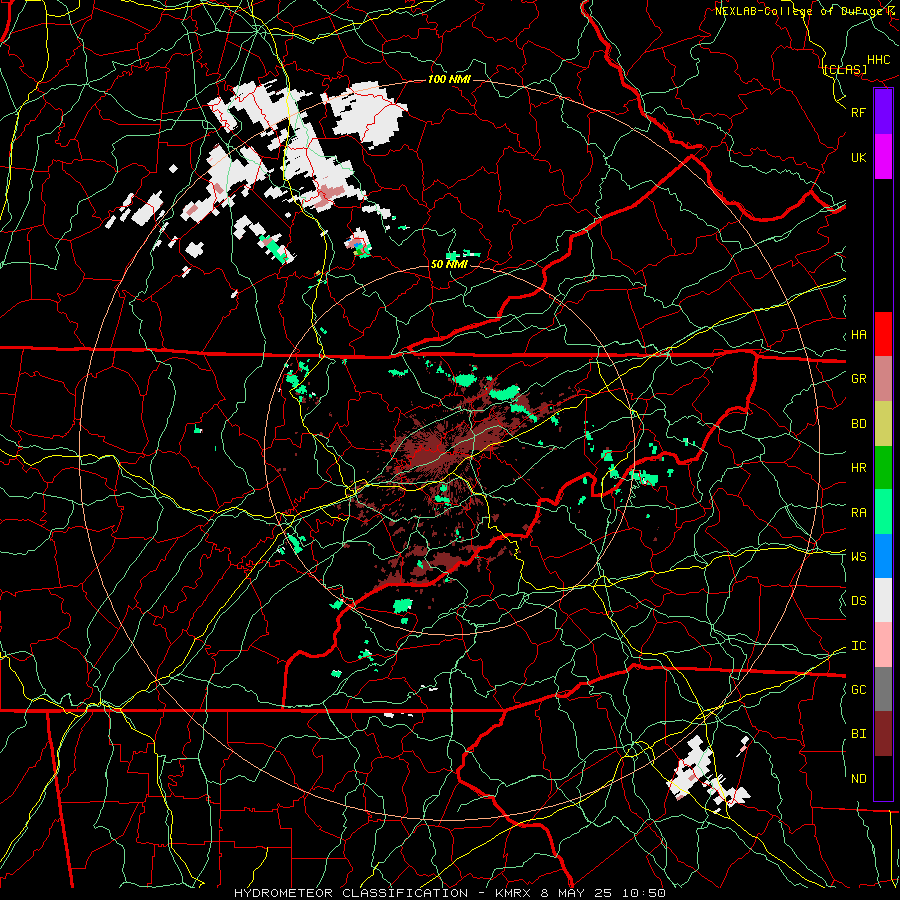Click the "GR" legend label text

[x=858, y=379]
